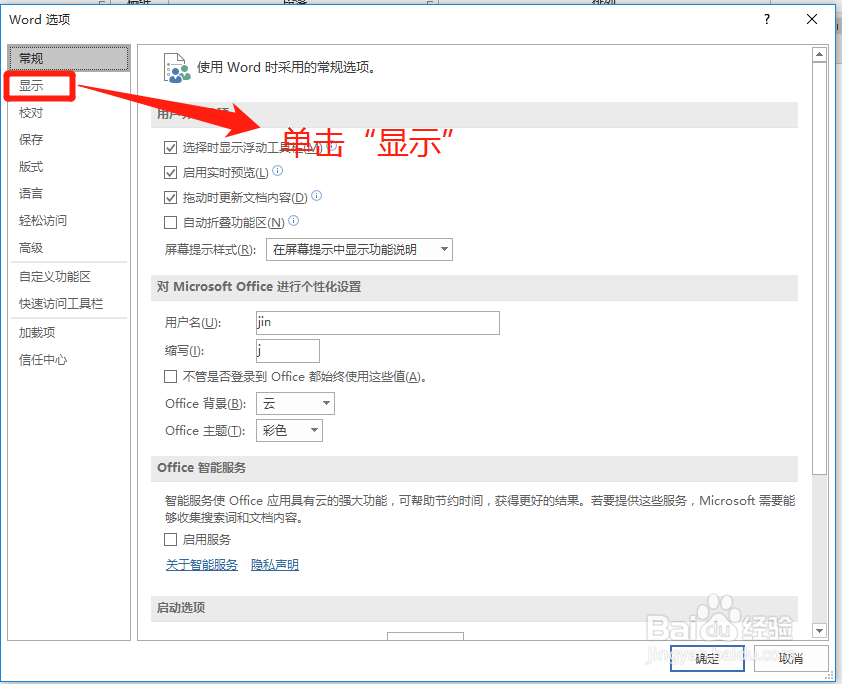Click the scrollbar down arrow
Image resolution: width=842 pixels, height=684 pixels.
pyautogui.click(x=819, y=631)
